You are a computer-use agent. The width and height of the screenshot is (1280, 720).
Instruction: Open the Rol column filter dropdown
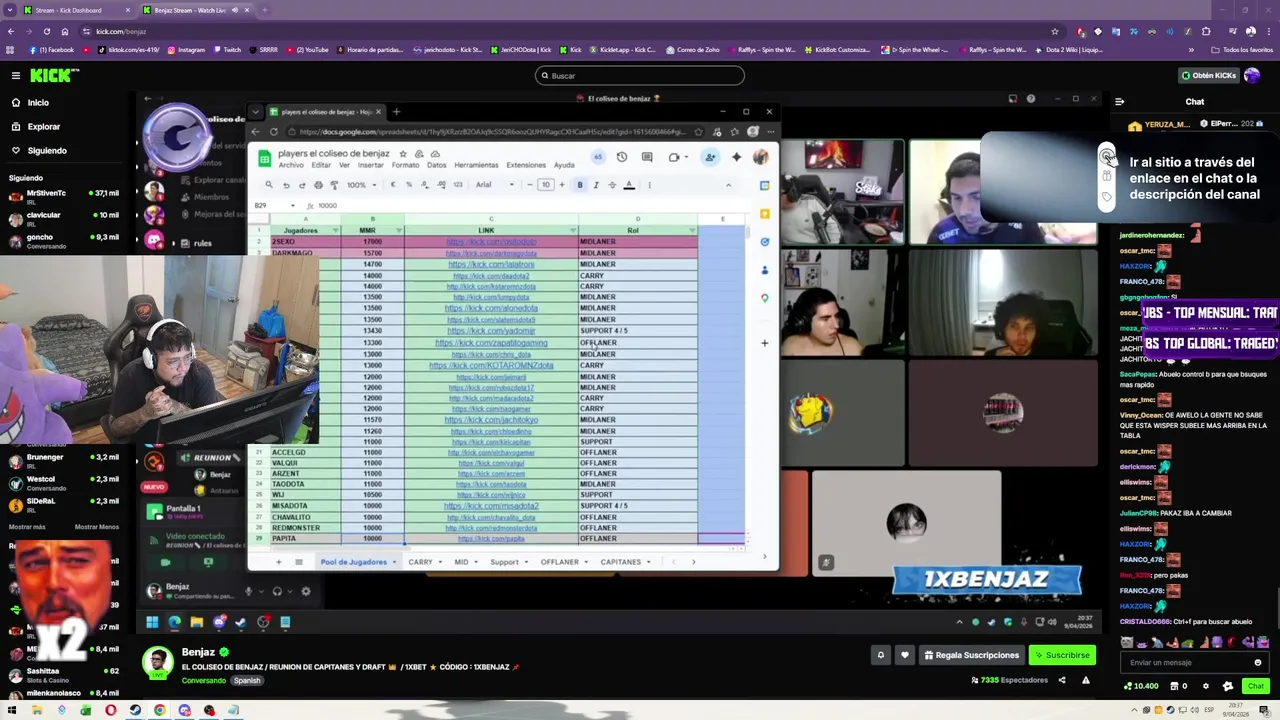(x=690, y=231)
